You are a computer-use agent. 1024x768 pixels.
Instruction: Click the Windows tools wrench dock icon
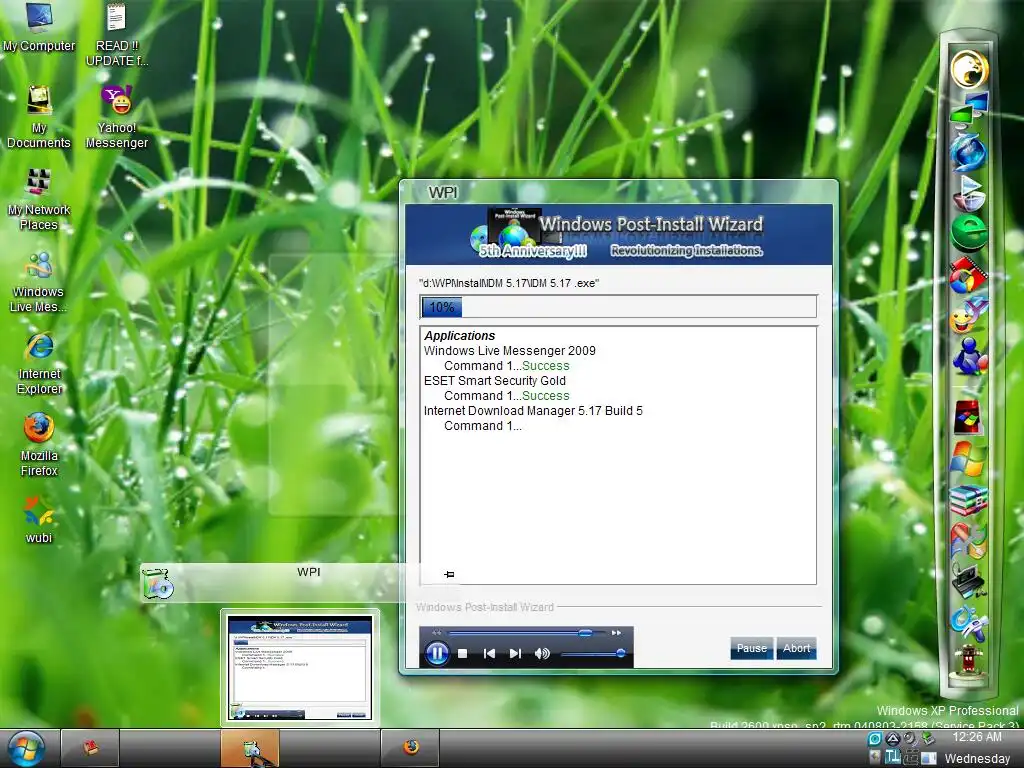(968, 541)
